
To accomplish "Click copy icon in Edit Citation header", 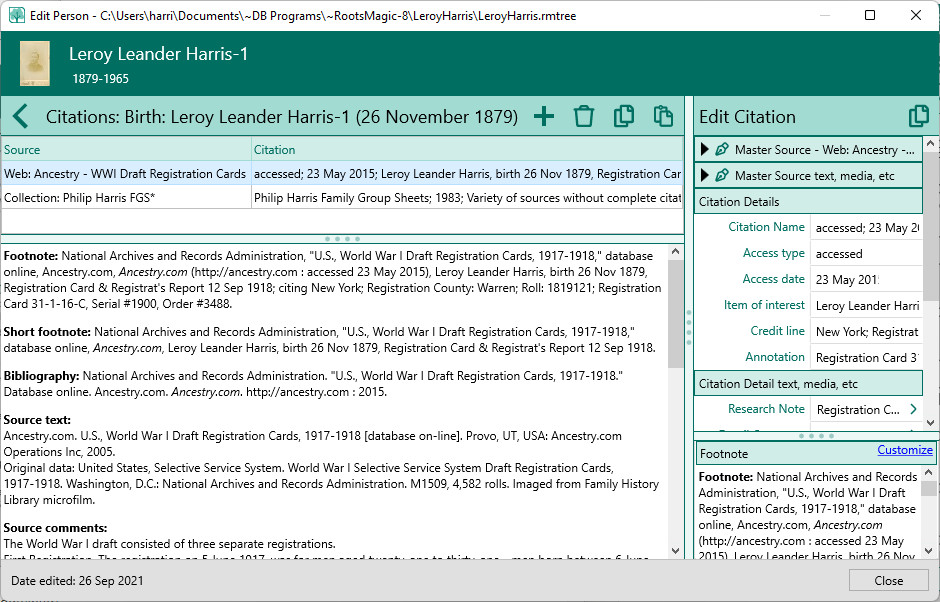I will coord(918,117).
